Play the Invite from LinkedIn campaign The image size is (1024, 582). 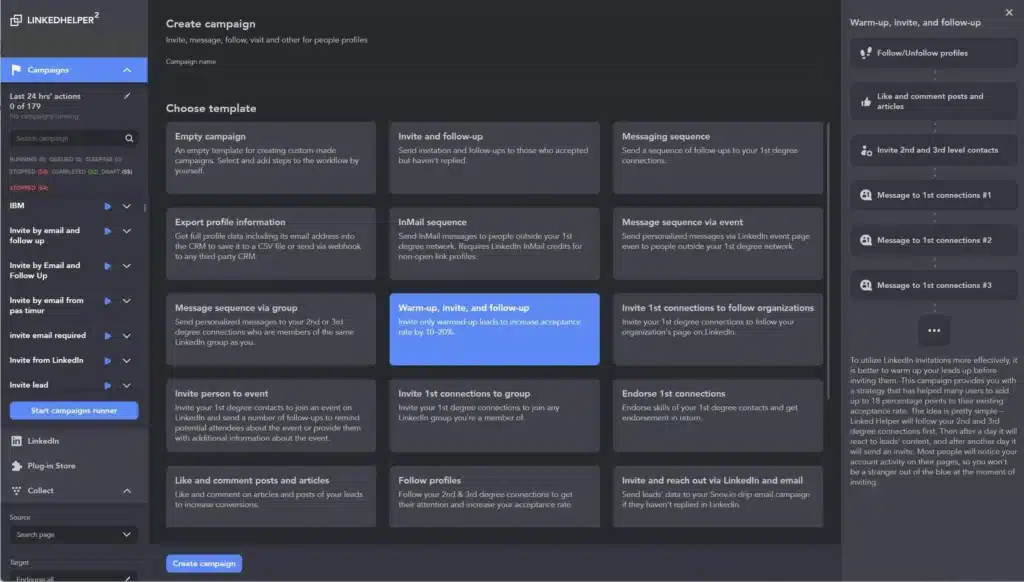[110, 360]
